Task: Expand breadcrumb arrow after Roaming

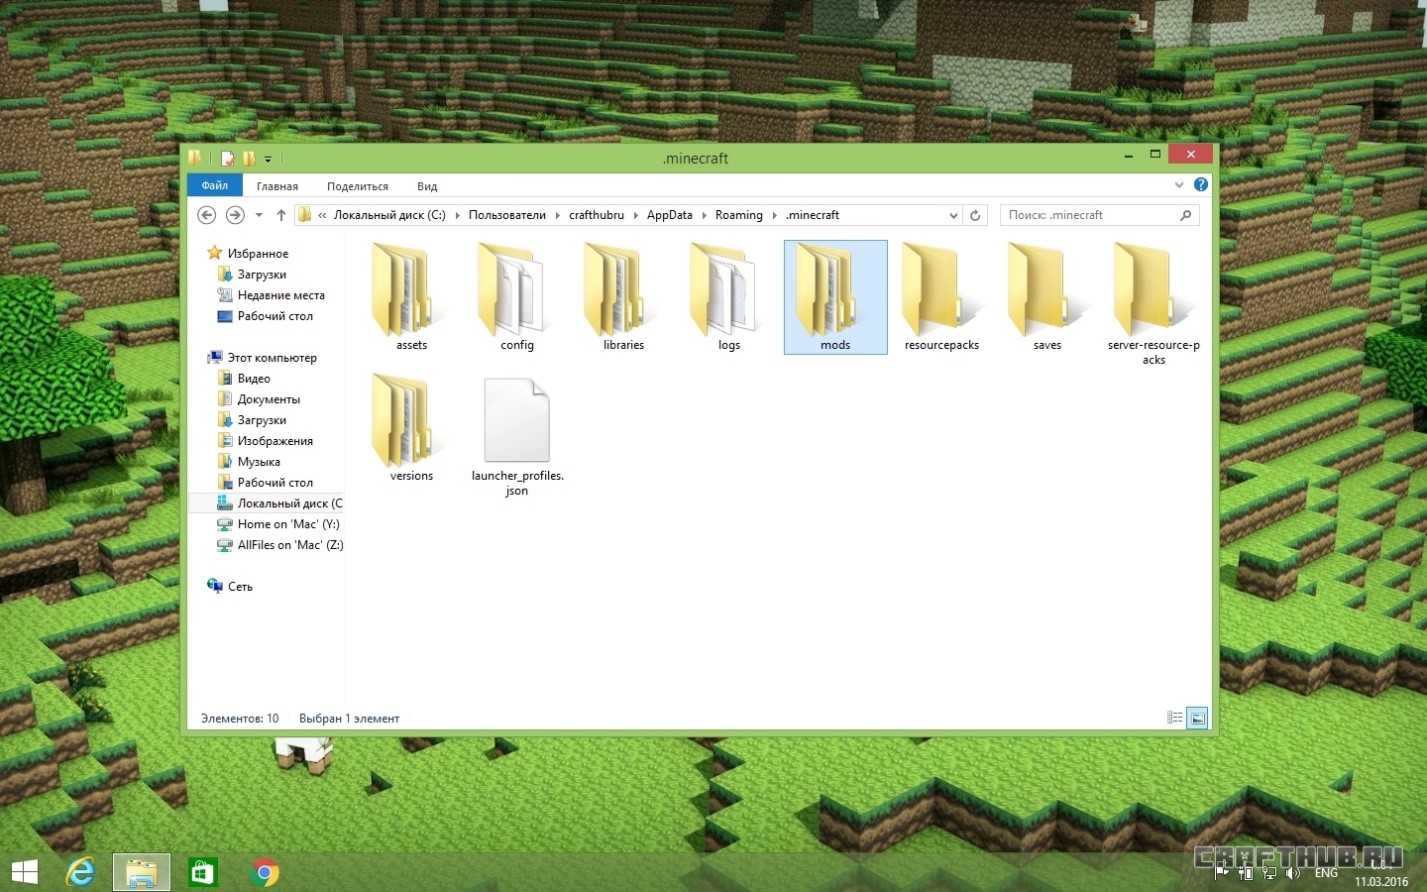Action: pos(774,215)
